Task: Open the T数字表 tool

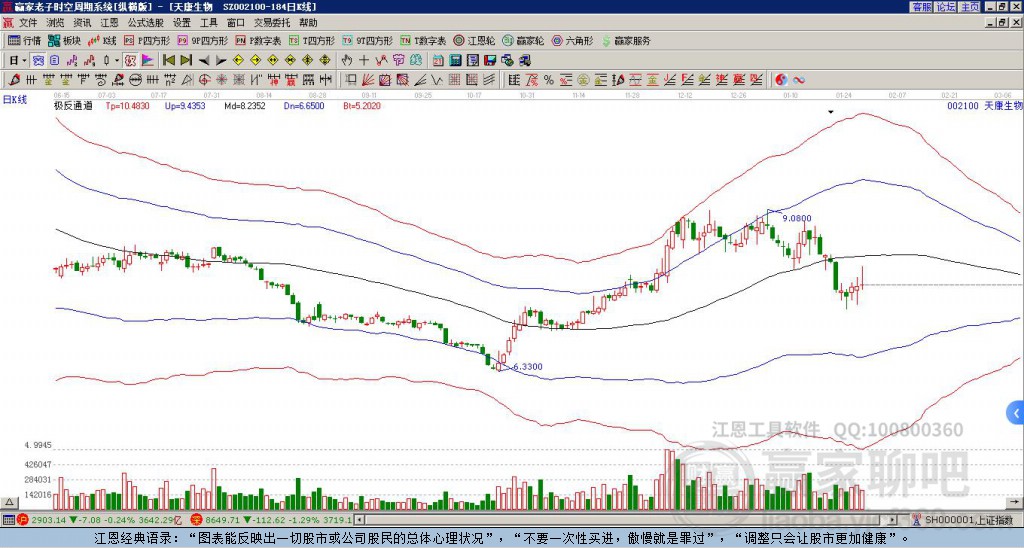Action: click(x=423, y=40)
